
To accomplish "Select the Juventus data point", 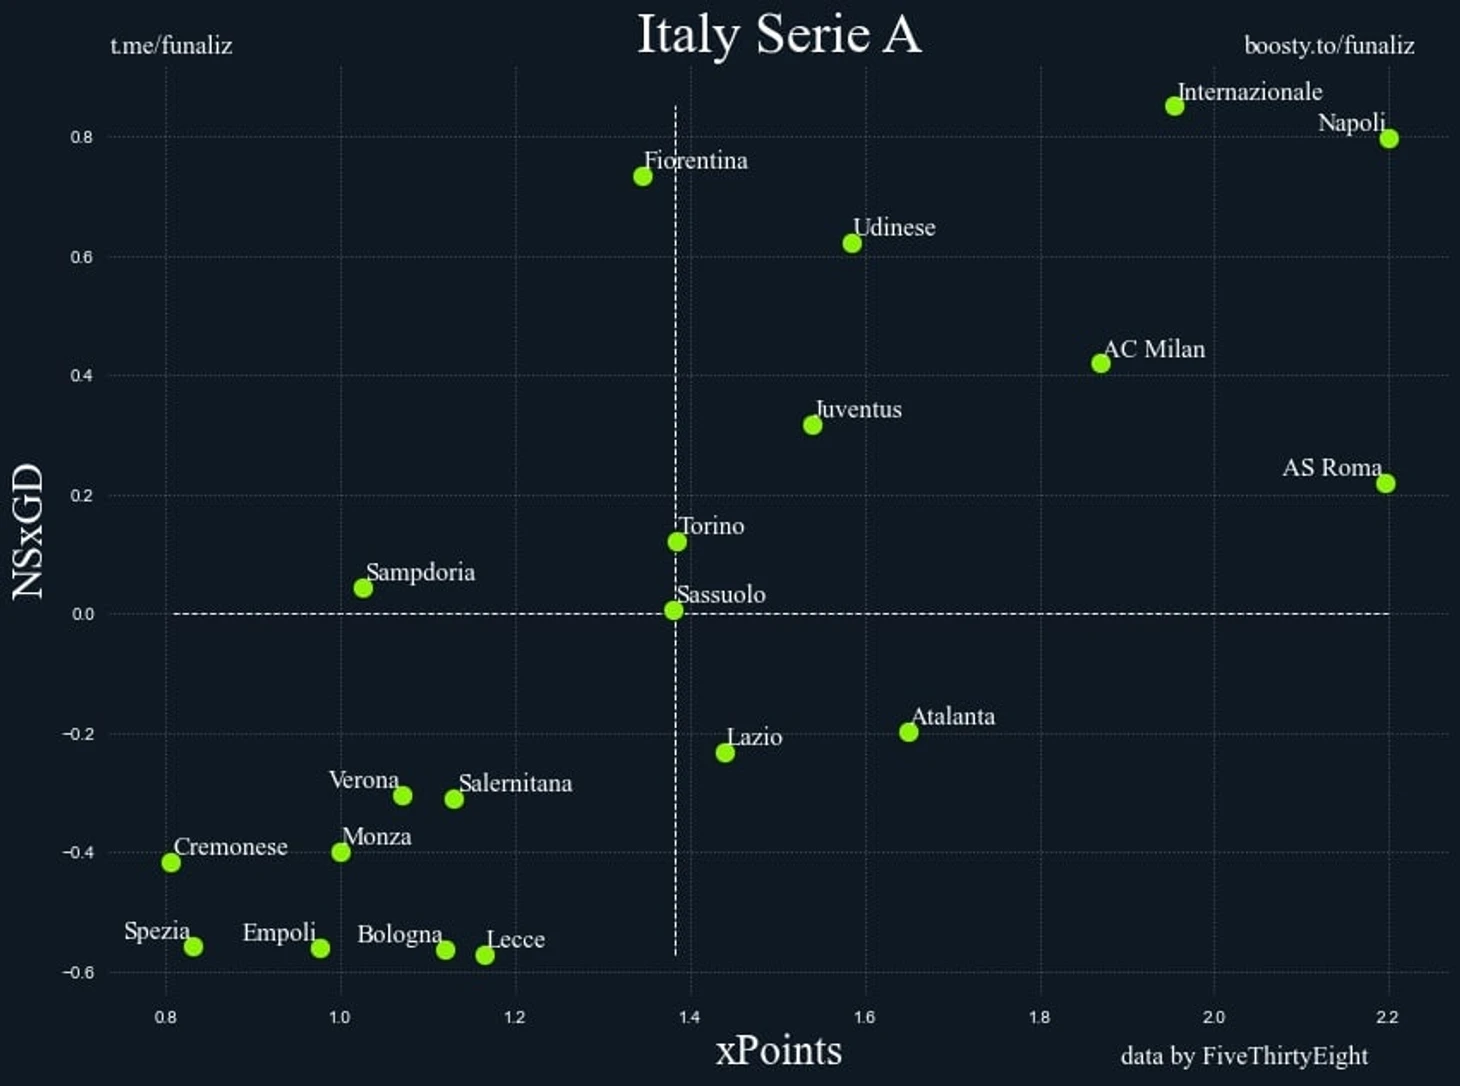I will tap(812, 425).
